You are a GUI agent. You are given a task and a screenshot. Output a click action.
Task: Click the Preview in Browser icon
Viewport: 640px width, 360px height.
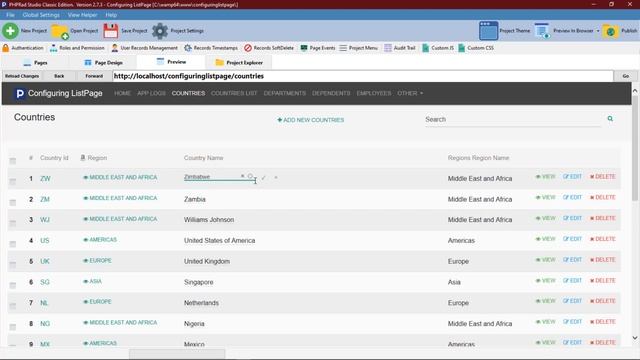542,31
